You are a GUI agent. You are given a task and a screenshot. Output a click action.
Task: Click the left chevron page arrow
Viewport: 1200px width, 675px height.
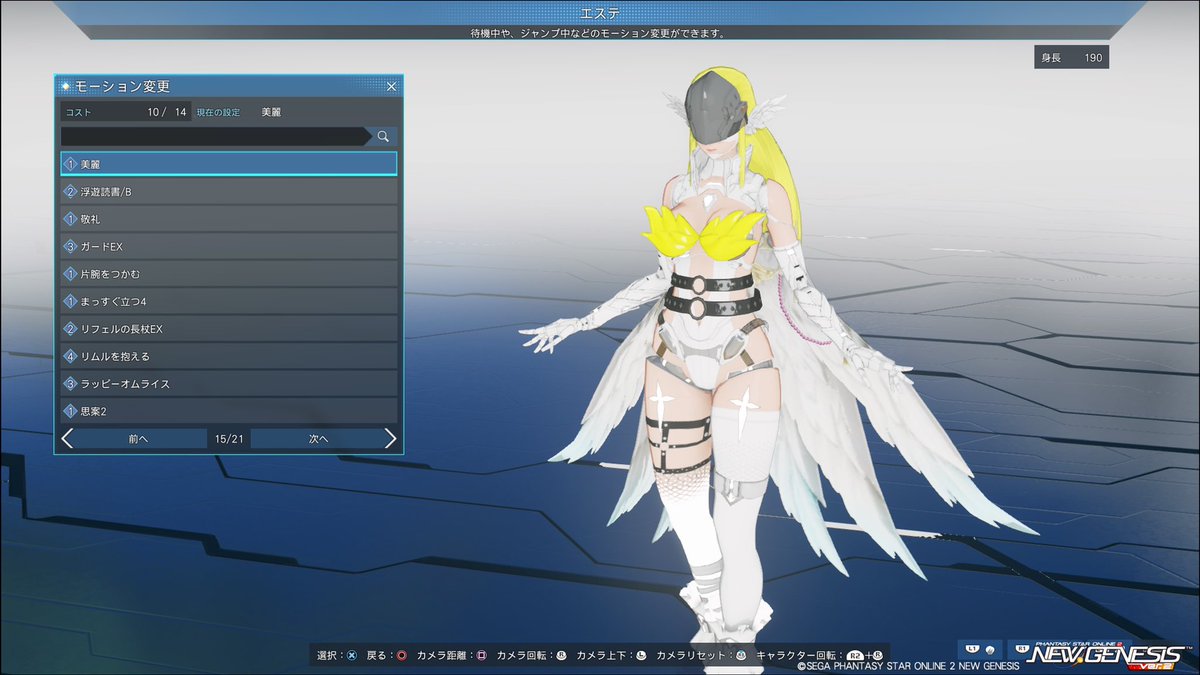coord(67,438)
